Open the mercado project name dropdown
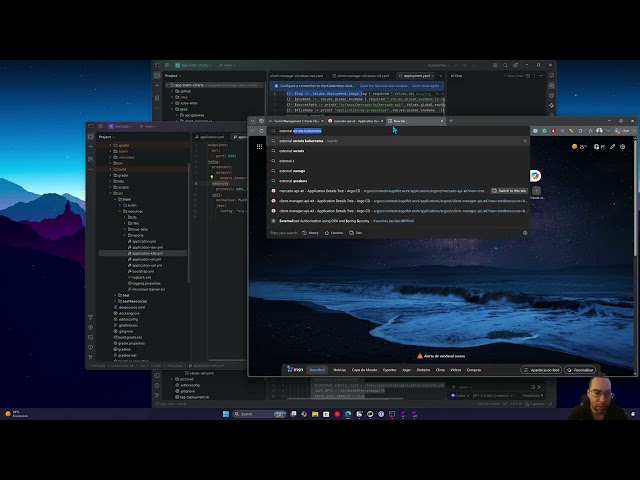Image resolution: width=640 pixels, height=480 pixels. pos(121,127)
